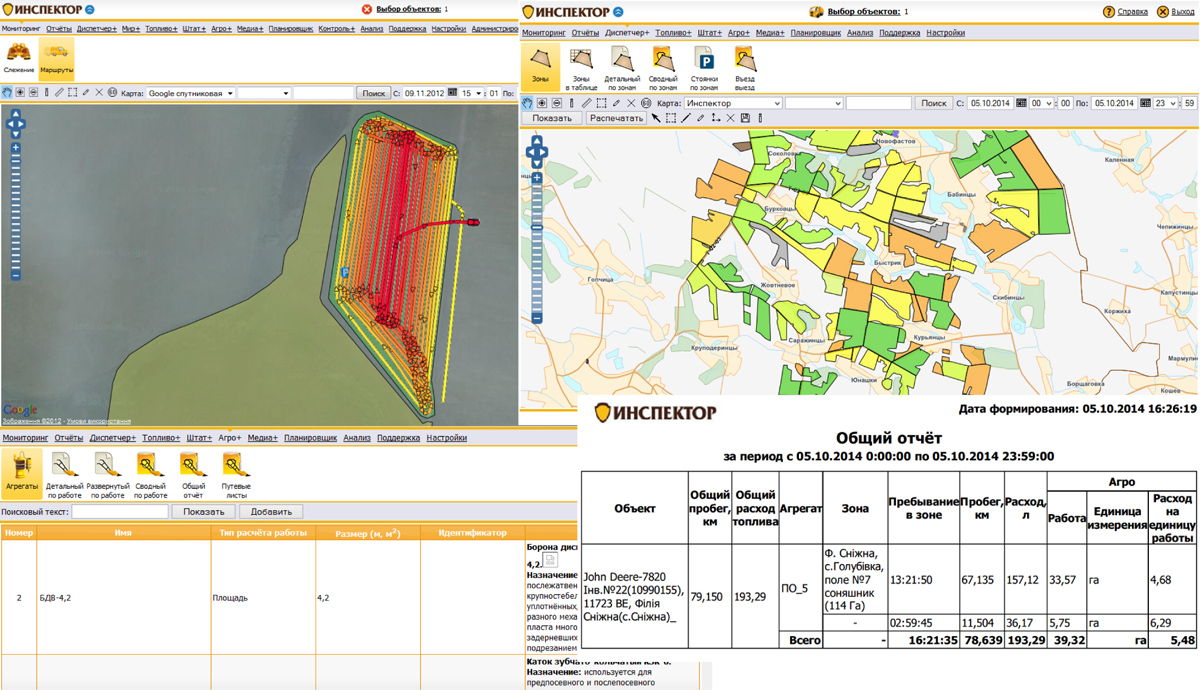
Task: Open empty dropdown next to Google спутниковая
Action: pos(264,93)
